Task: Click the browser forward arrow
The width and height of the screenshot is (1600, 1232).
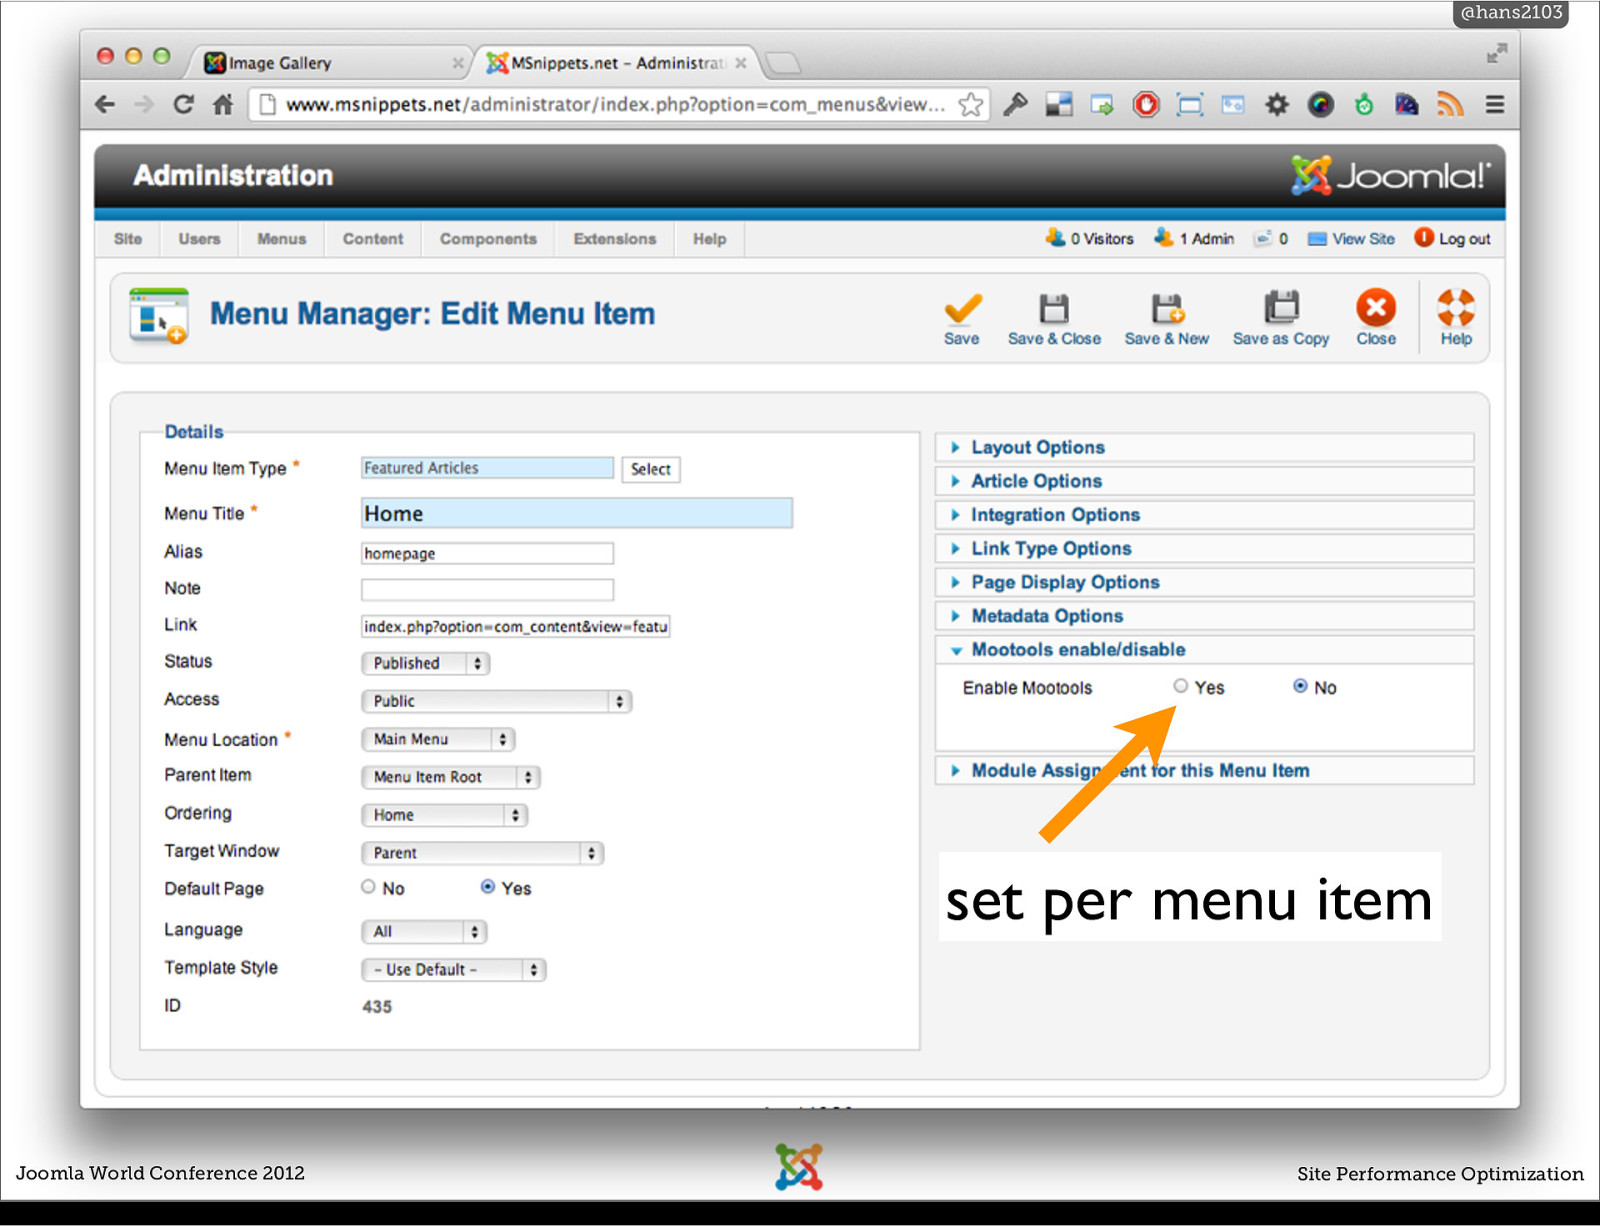Action: coord(144,104)
